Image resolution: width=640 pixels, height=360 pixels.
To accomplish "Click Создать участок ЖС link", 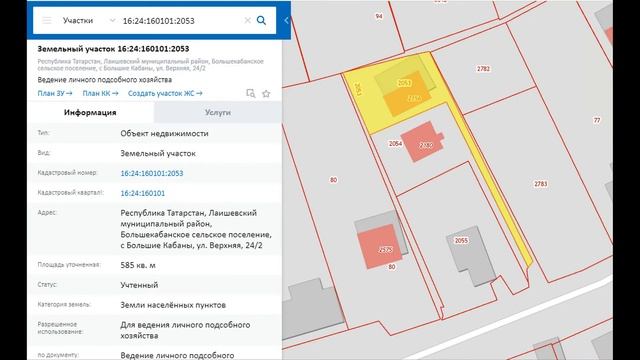I will pos(165,93).
